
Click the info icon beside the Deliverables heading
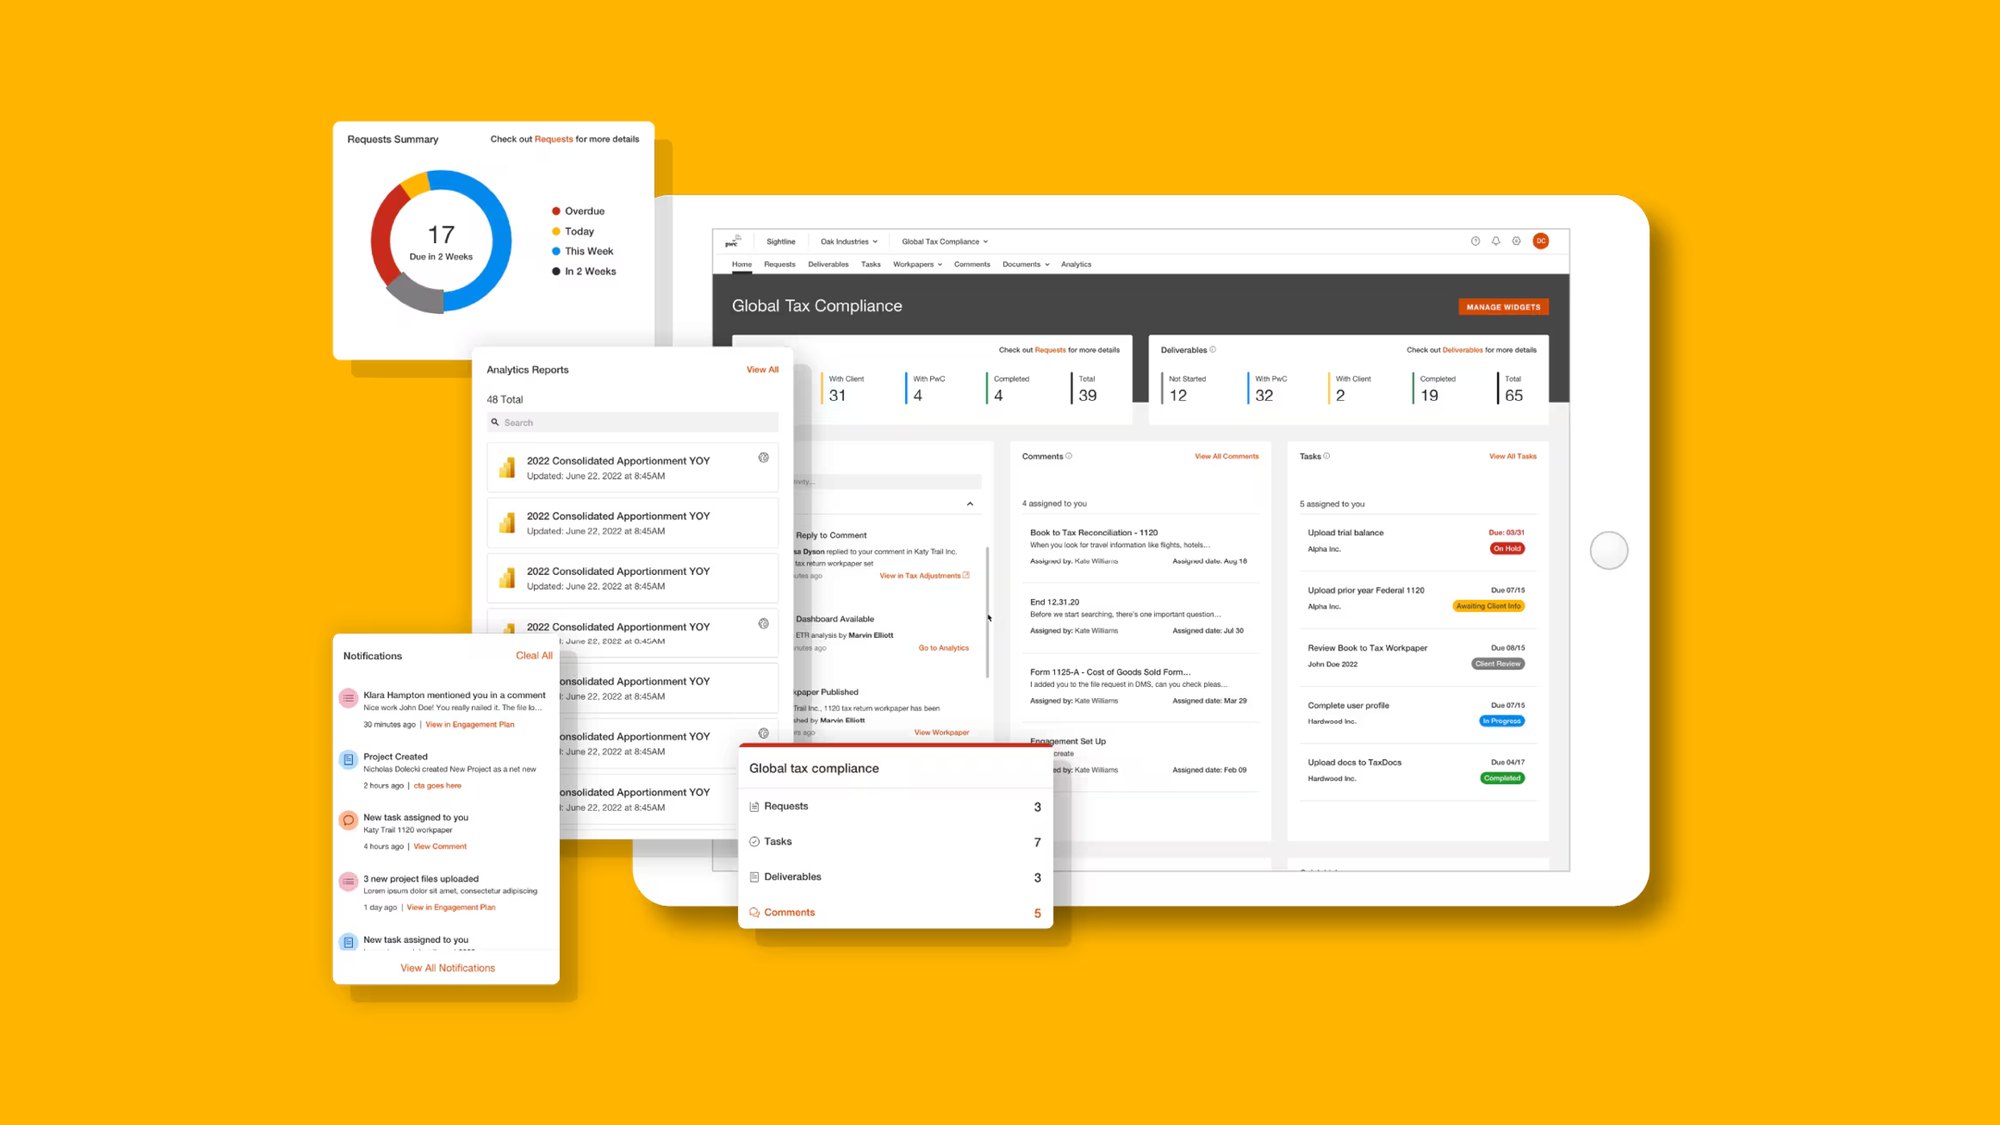(x=1213, y=350)
